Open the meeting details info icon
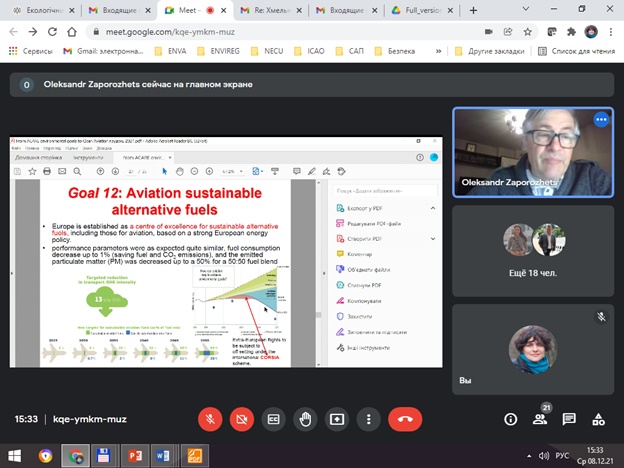624x468 pixels. [x=511, y=419]
